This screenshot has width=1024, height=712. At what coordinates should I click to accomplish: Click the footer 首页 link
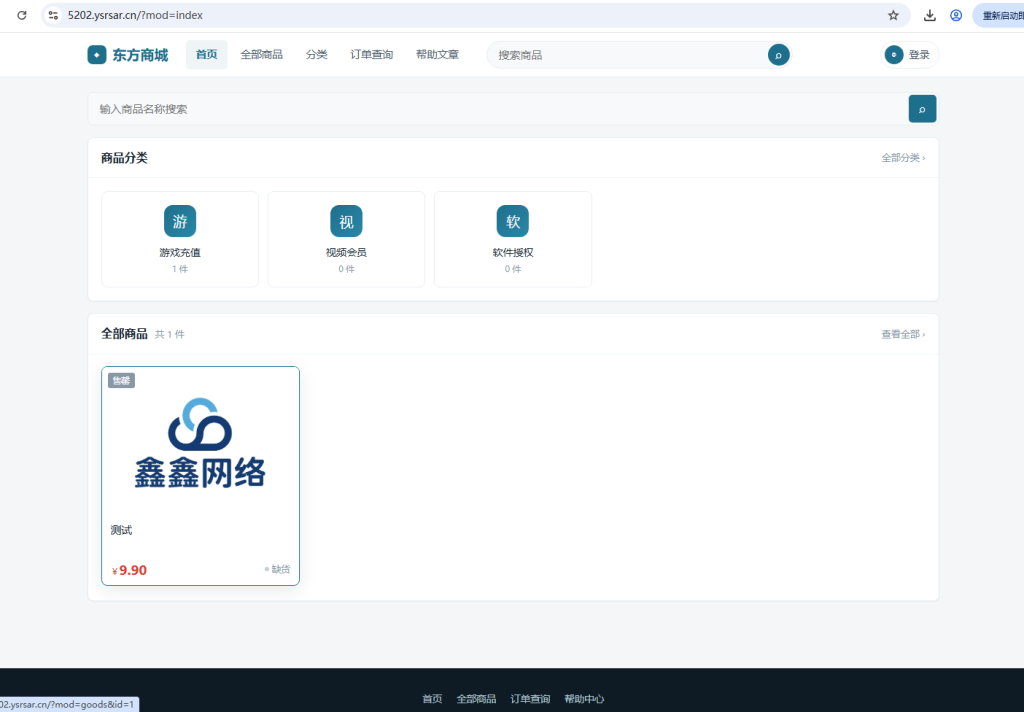432,699
